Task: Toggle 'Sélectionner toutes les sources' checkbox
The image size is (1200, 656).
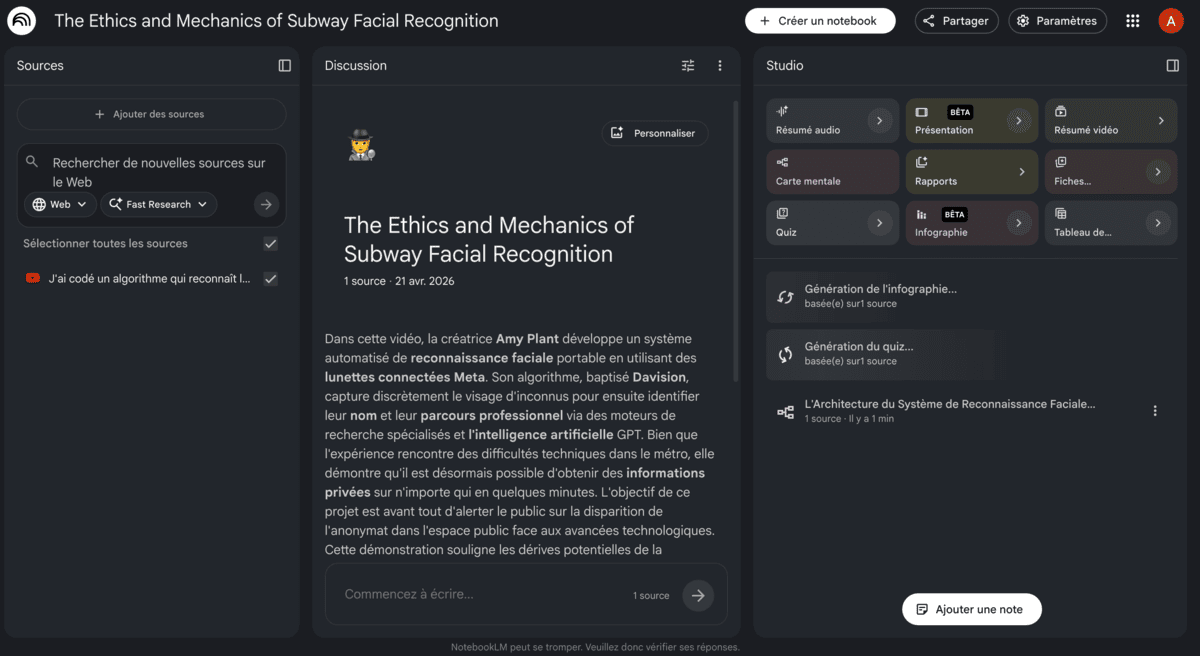Action: coord(270,244)
